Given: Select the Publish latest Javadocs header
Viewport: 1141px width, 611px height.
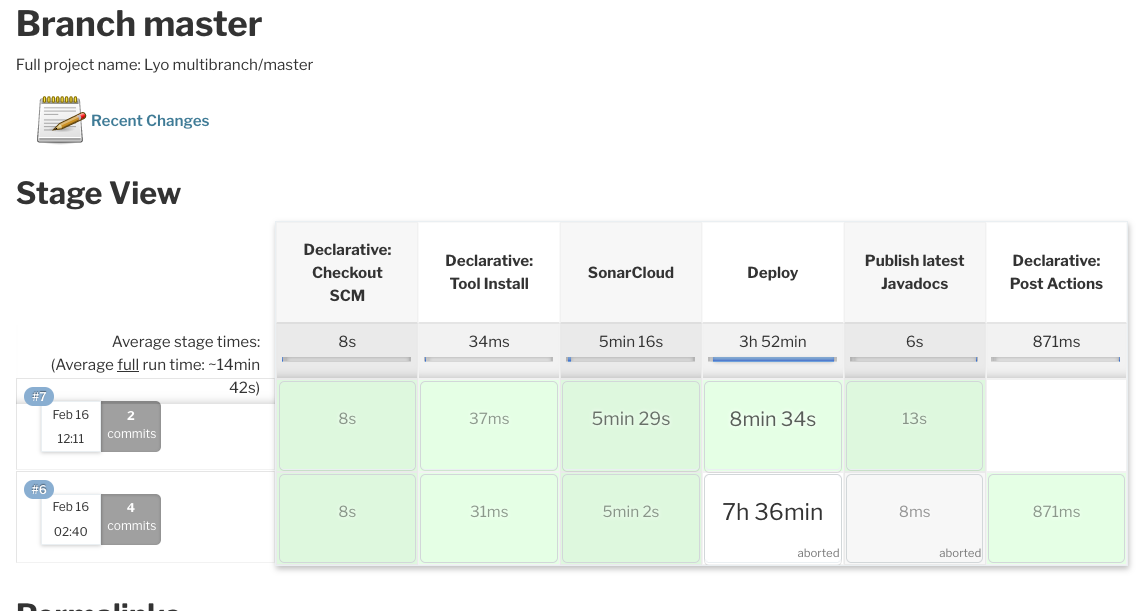Looking at the screenshot, I should [x=913, y=272].
